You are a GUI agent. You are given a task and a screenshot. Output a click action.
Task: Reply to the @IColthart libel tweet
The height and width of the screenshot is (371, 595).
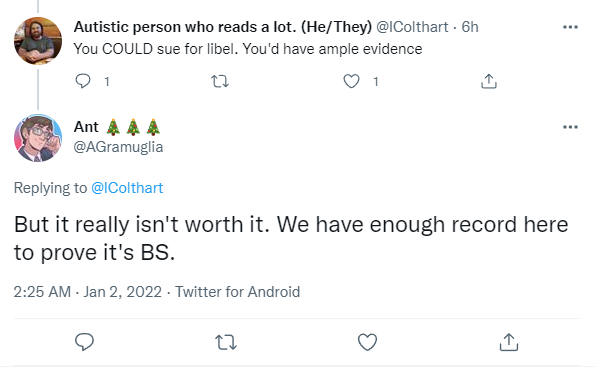[83, 81]
